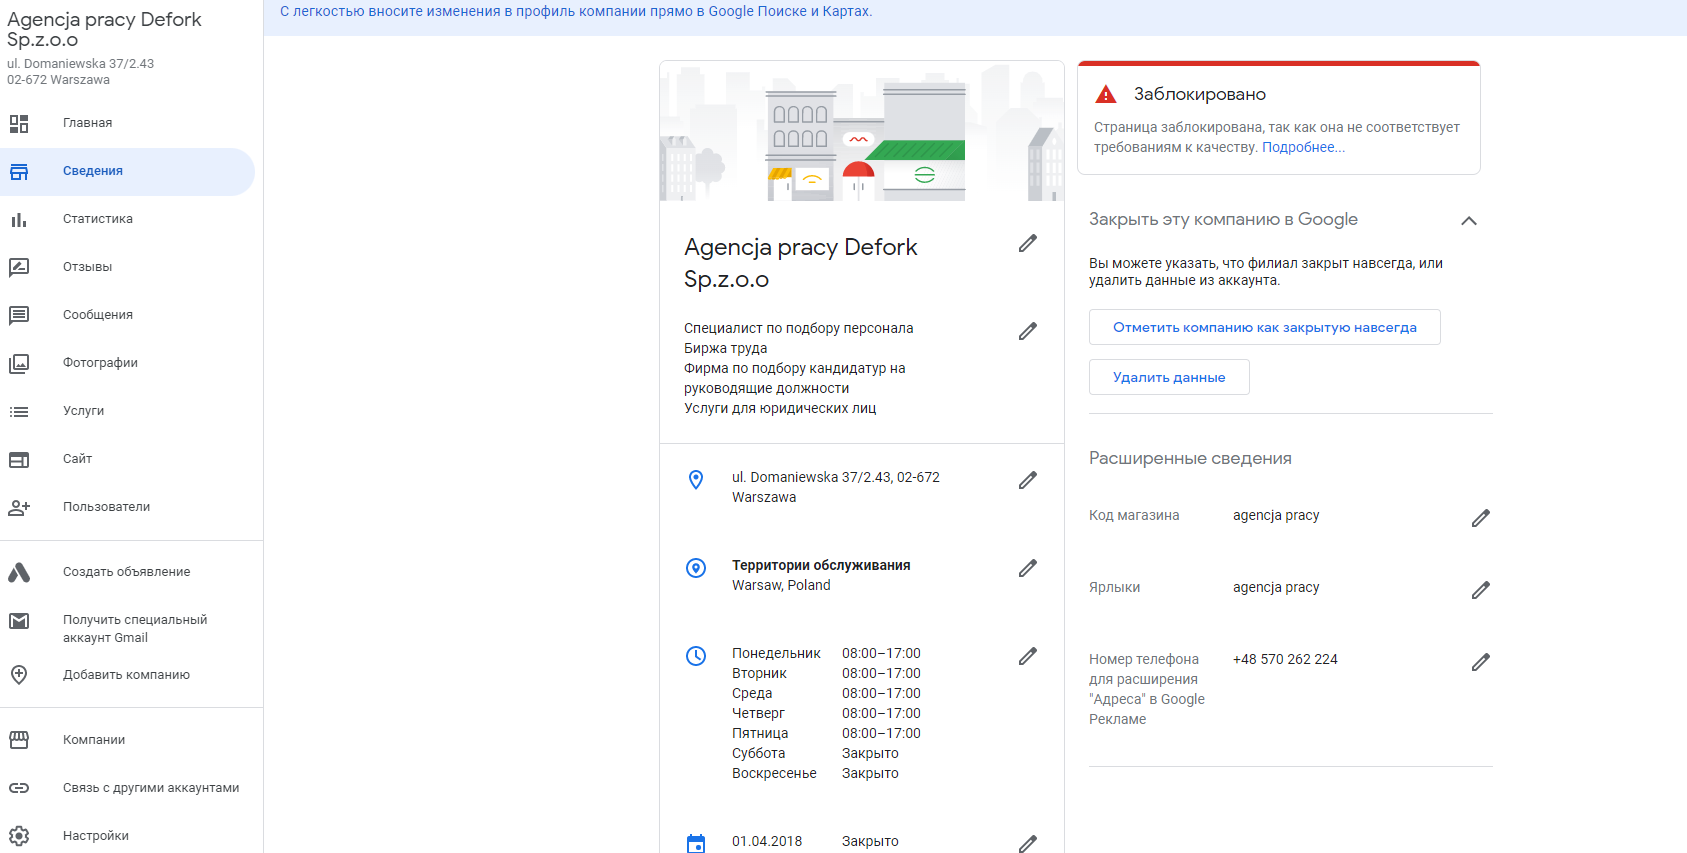
Task: Edit special hours 01.04.2018 pencil icon
Action: coord(1028,844)
